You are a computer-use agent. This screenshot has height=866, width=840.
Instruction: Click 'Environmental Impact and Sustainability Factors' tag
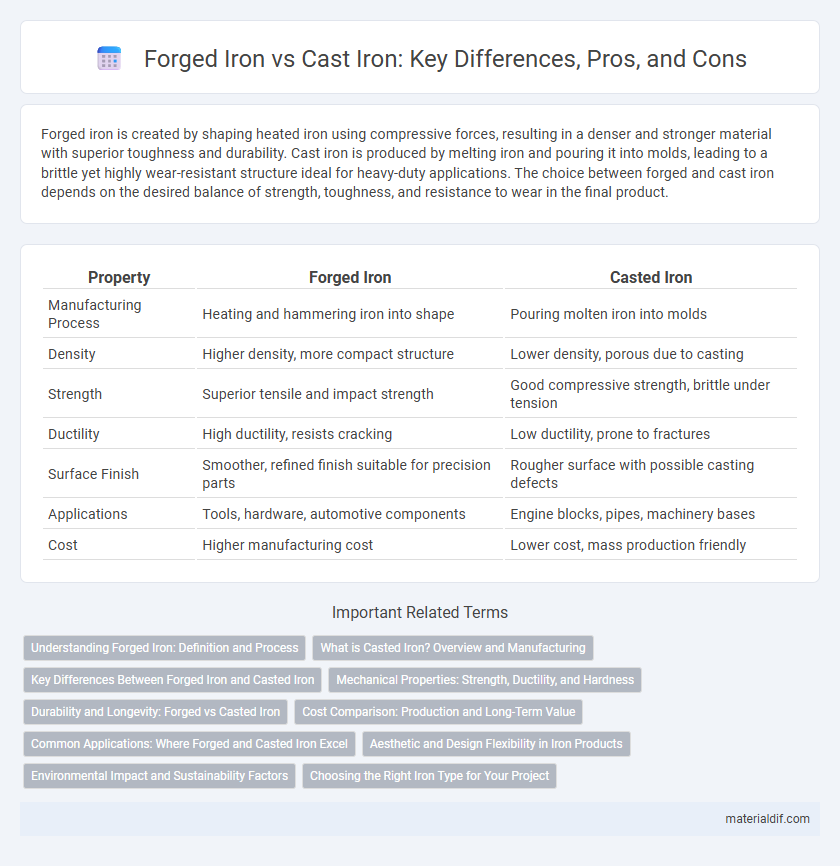pyautogui.click(x=160, y=776)
